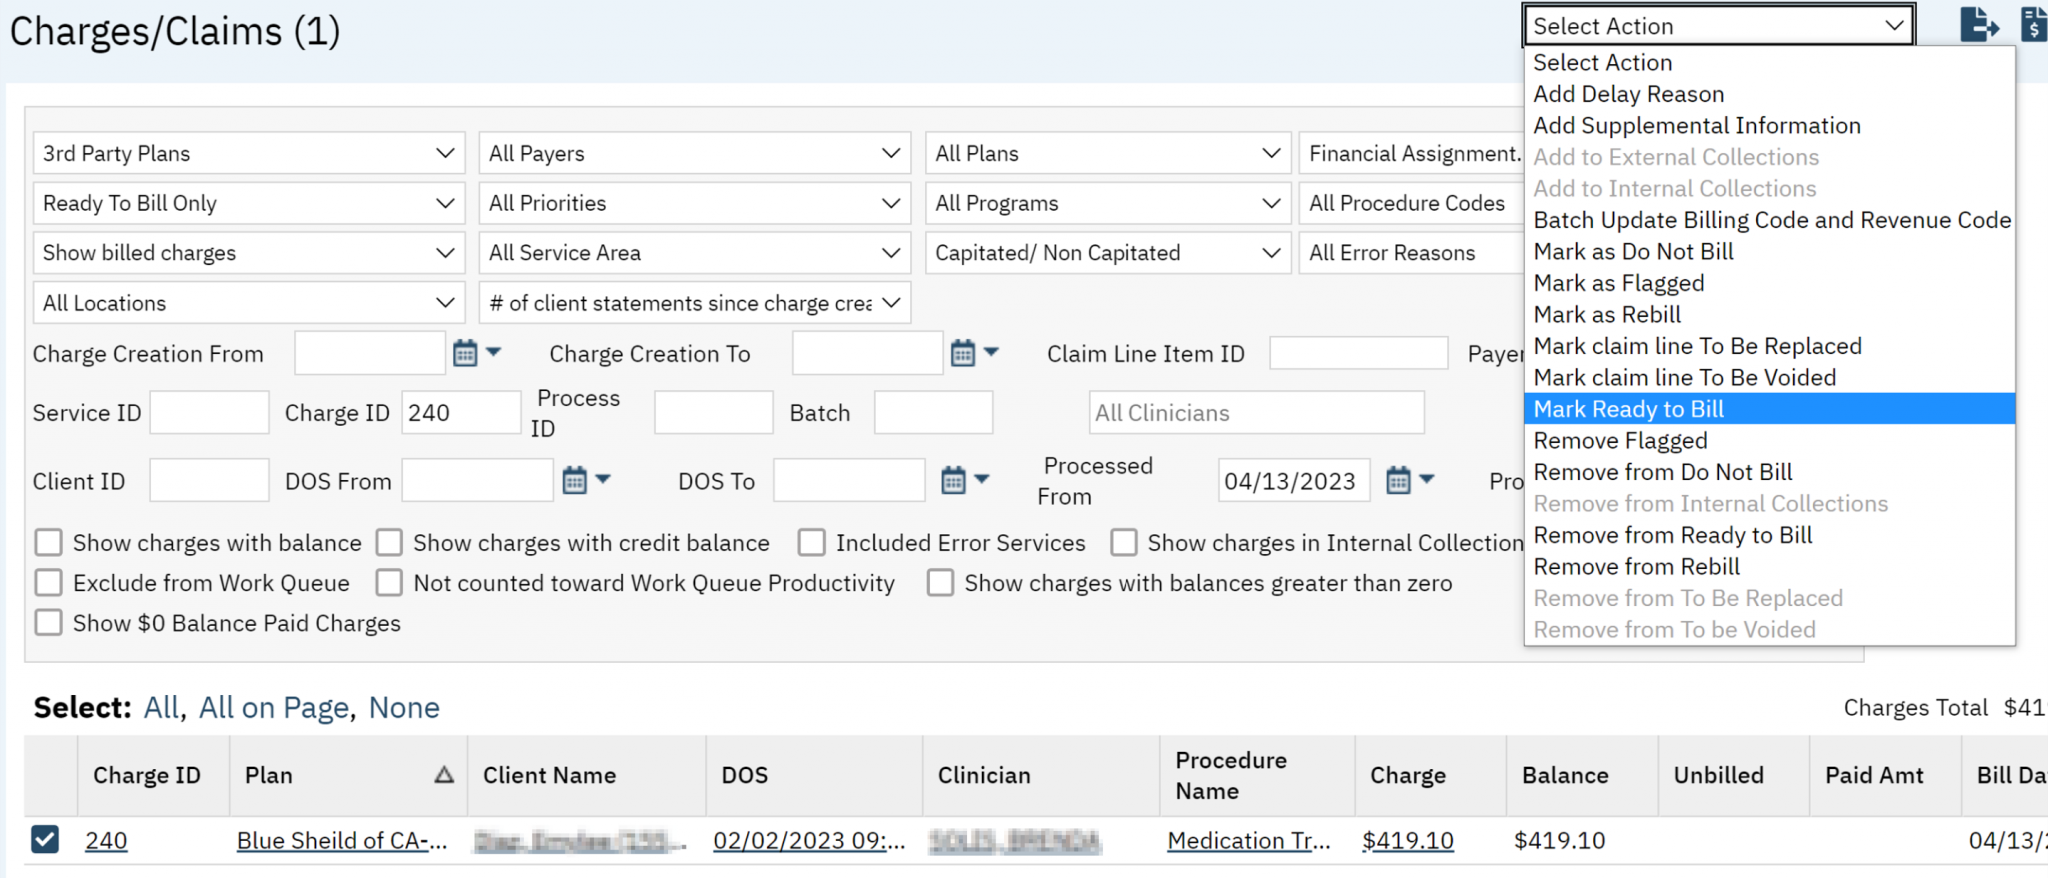Sort by Plan column using triangle icon

click(444, 775)
